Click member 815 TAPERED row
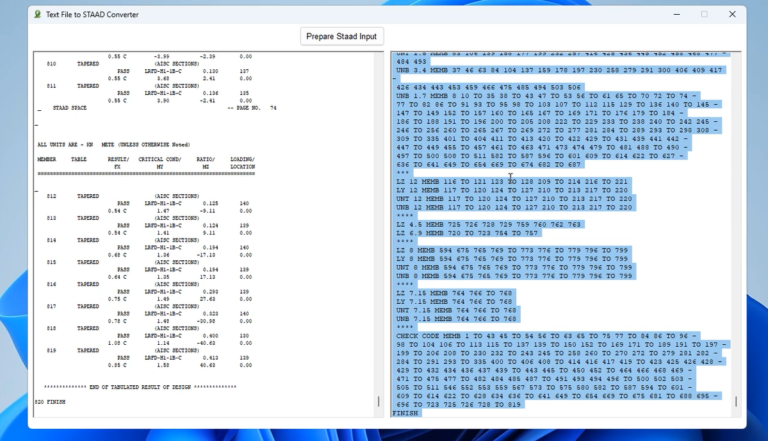 point(123,262)
